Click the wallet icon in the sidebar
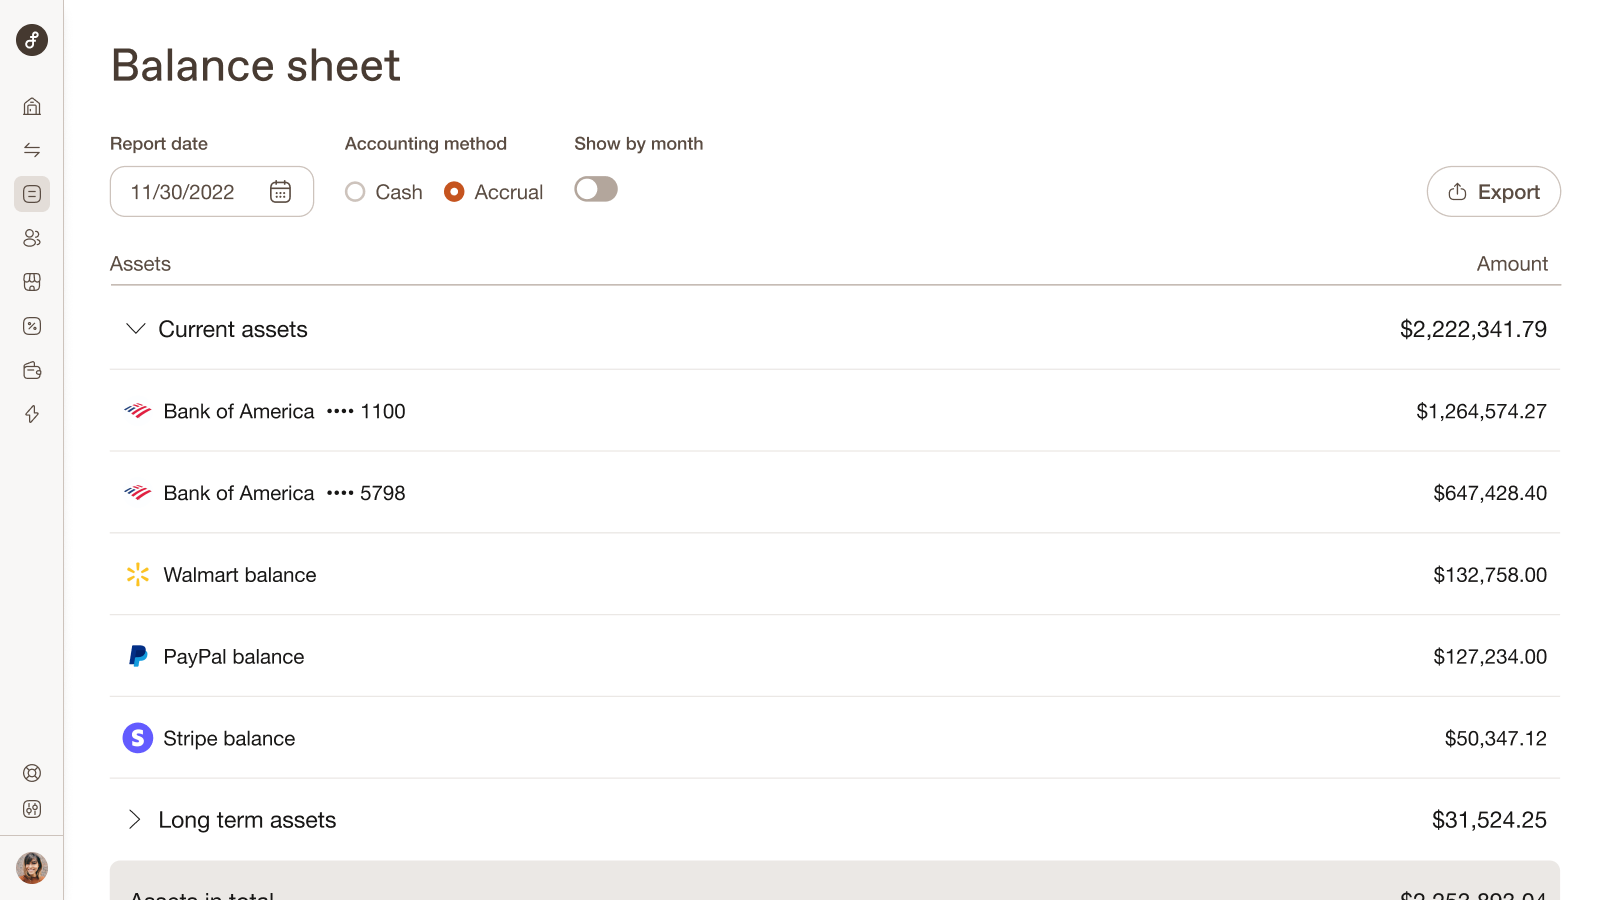Viewport: 1600px width, 900px height. (x=32, y=370)
